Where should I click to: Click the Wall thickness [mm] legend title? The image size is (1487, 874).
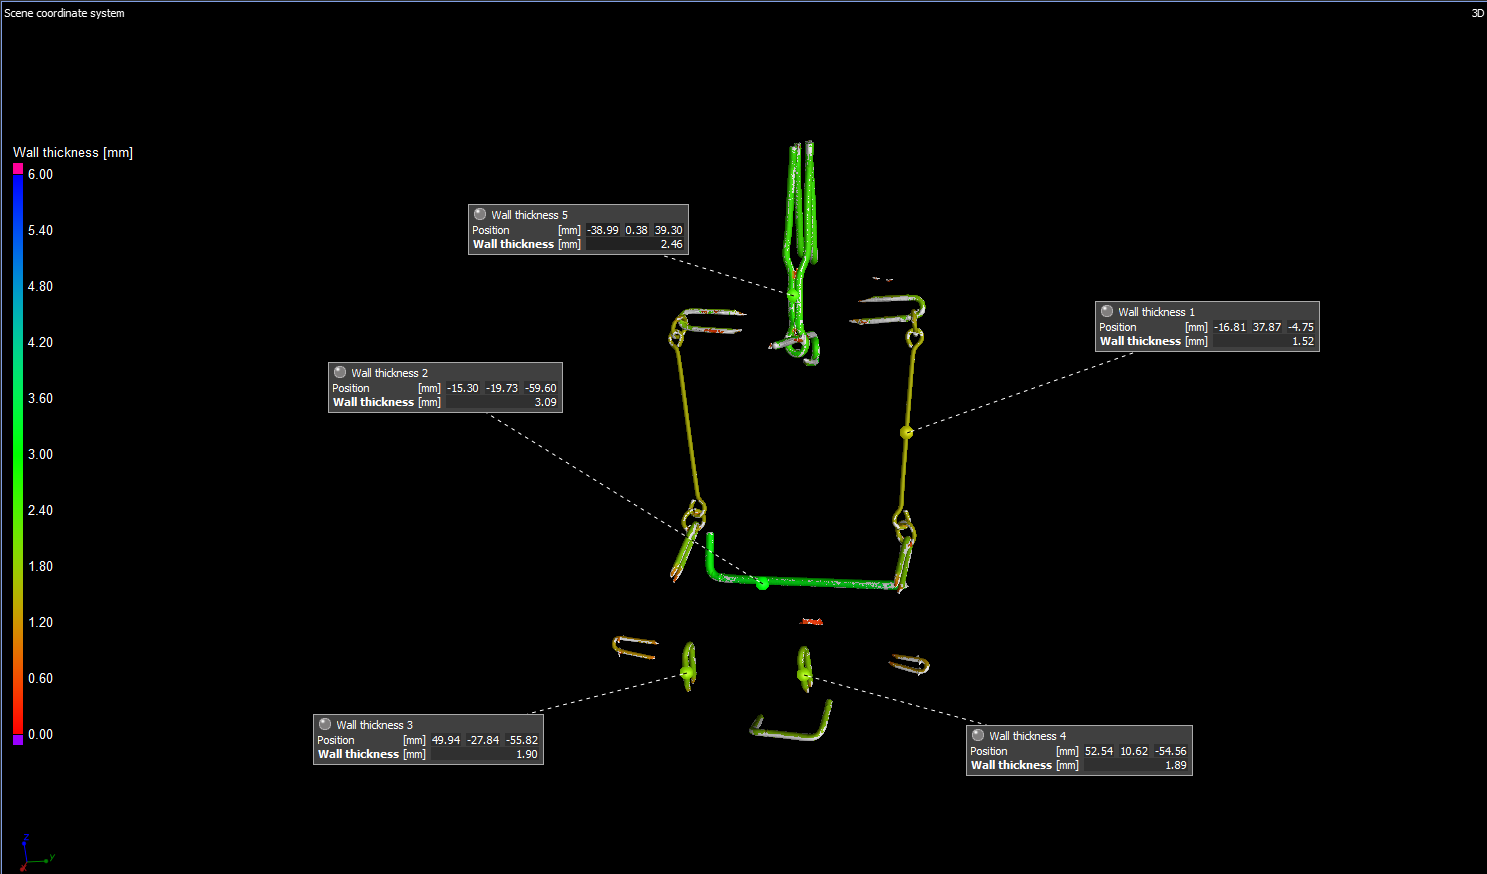click(x=73, y=153)
